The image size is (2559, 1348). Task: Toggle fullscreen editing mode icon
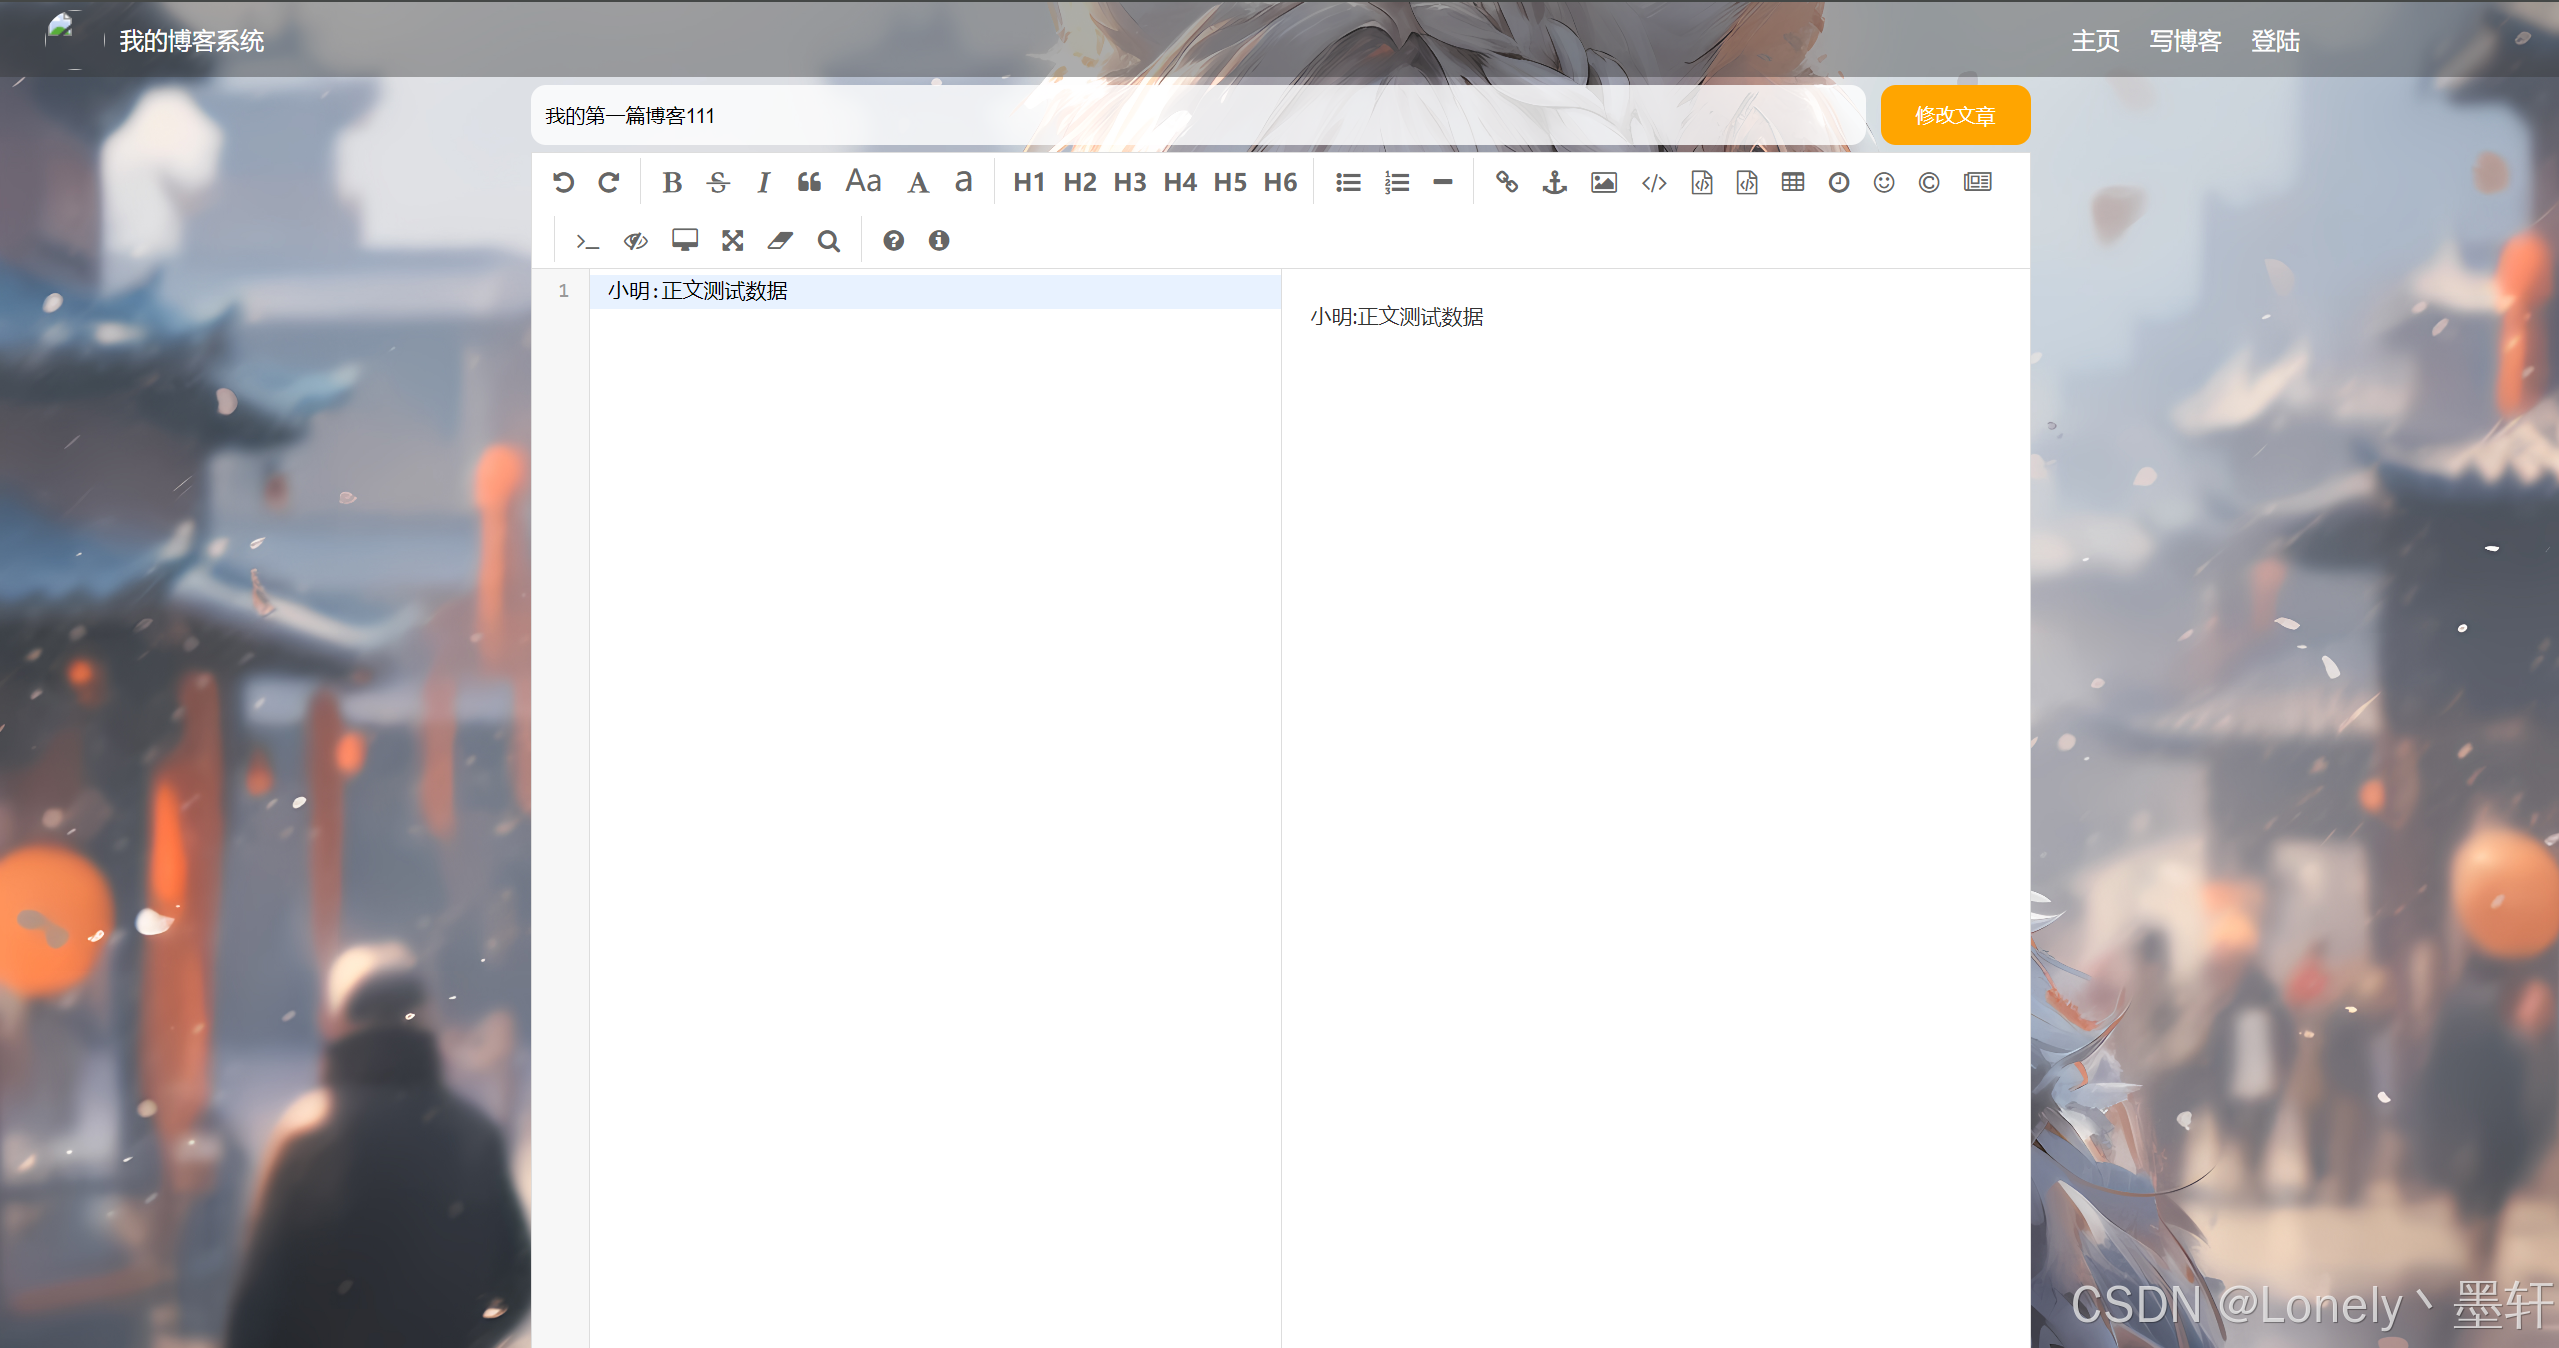(732, 240)
